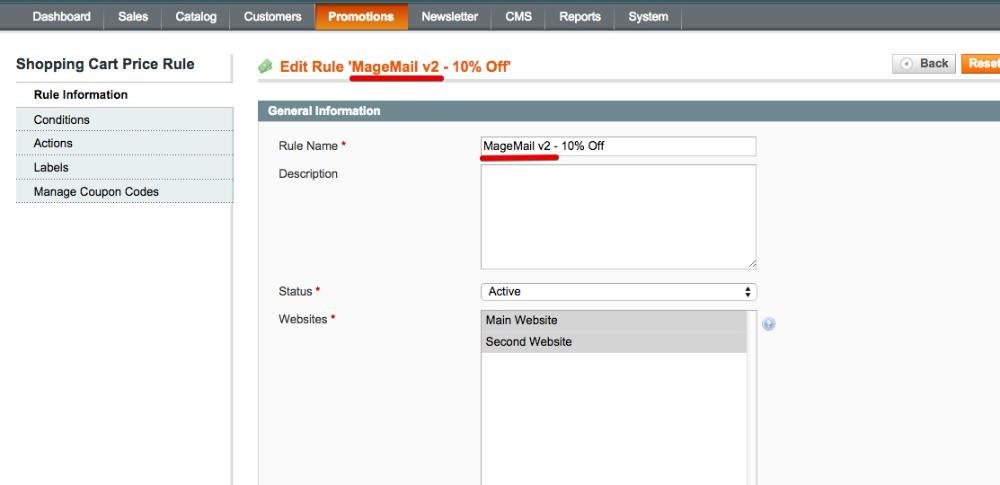Open the Sales menu
The image size is (1000, 485).
point(133,17)
